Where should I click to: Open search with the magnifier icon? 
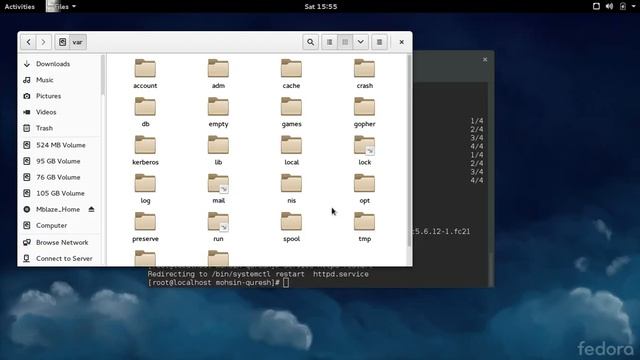(x=311, y=42)
